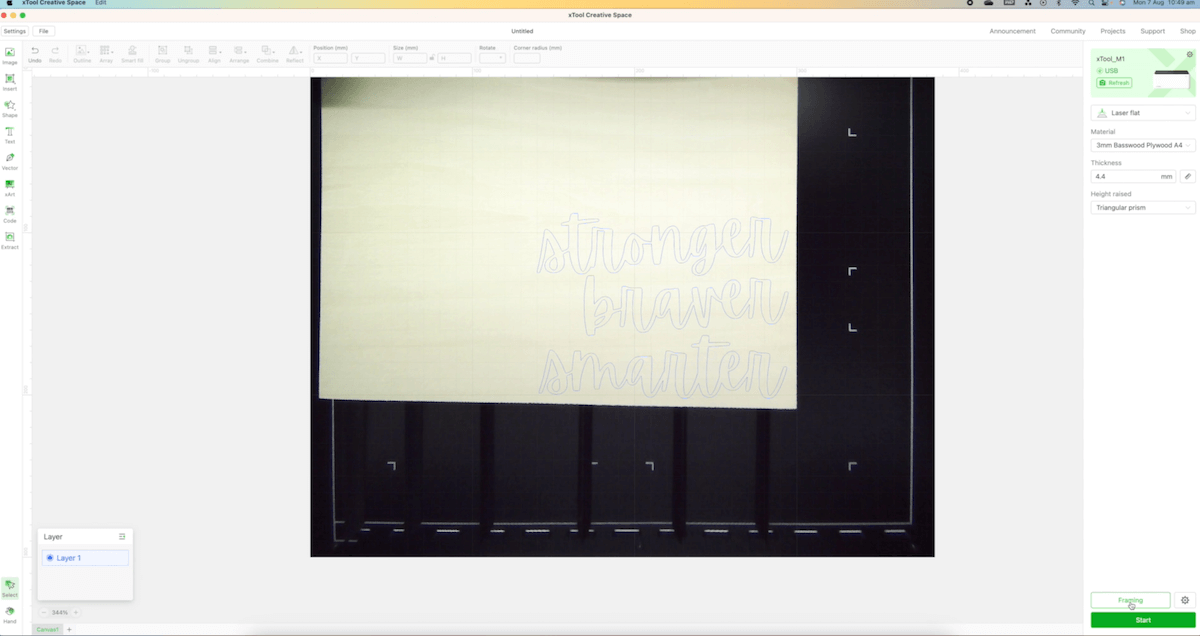Add a new canvas tab
The width and height of the screenshot is (1200, 636).
pos(69,629)
